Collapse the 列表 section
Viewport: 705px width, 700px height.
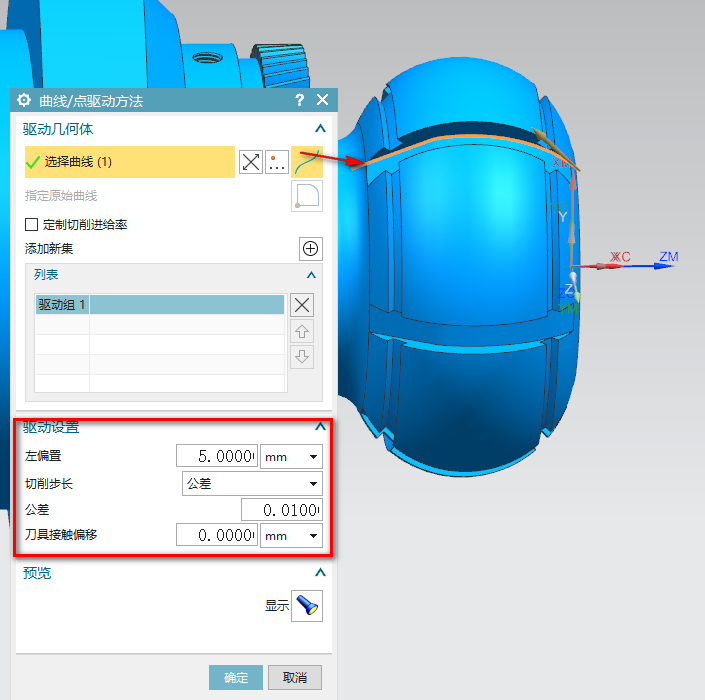tap(311, 275)
